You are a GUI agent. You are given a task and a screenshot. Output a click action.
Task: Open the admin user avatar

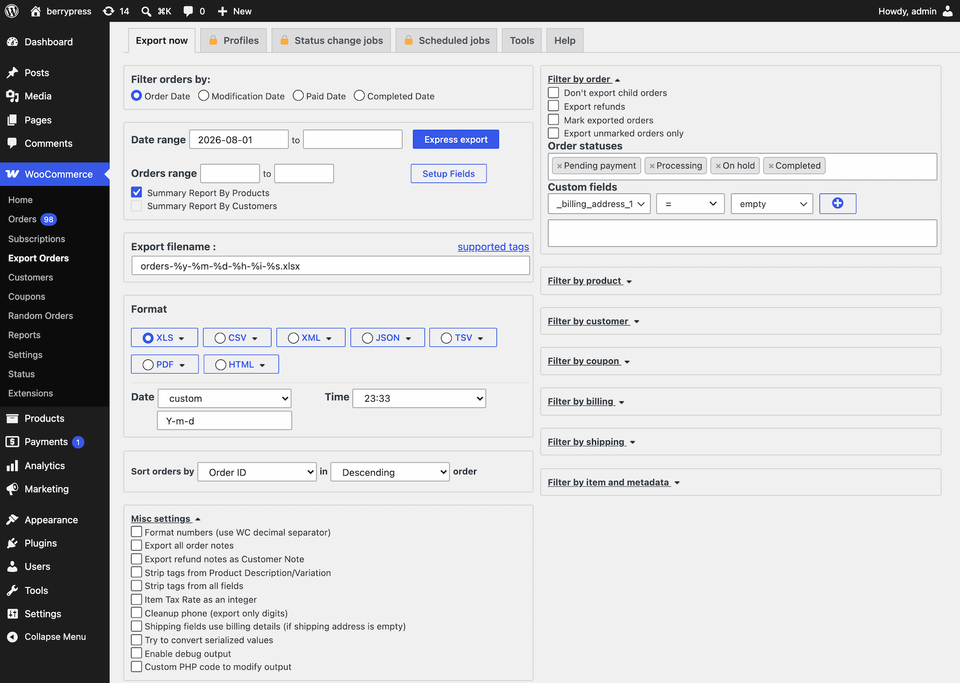(x=947, y=11)
